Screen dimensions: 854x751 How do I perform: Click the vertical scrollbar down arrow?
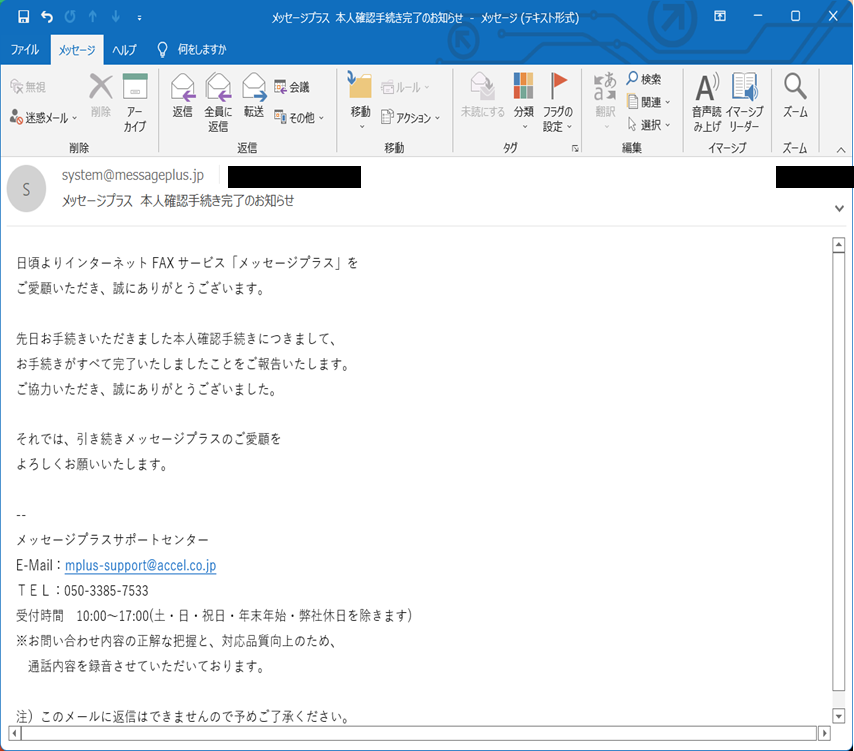pyautogui.click(x=839, y=716)
